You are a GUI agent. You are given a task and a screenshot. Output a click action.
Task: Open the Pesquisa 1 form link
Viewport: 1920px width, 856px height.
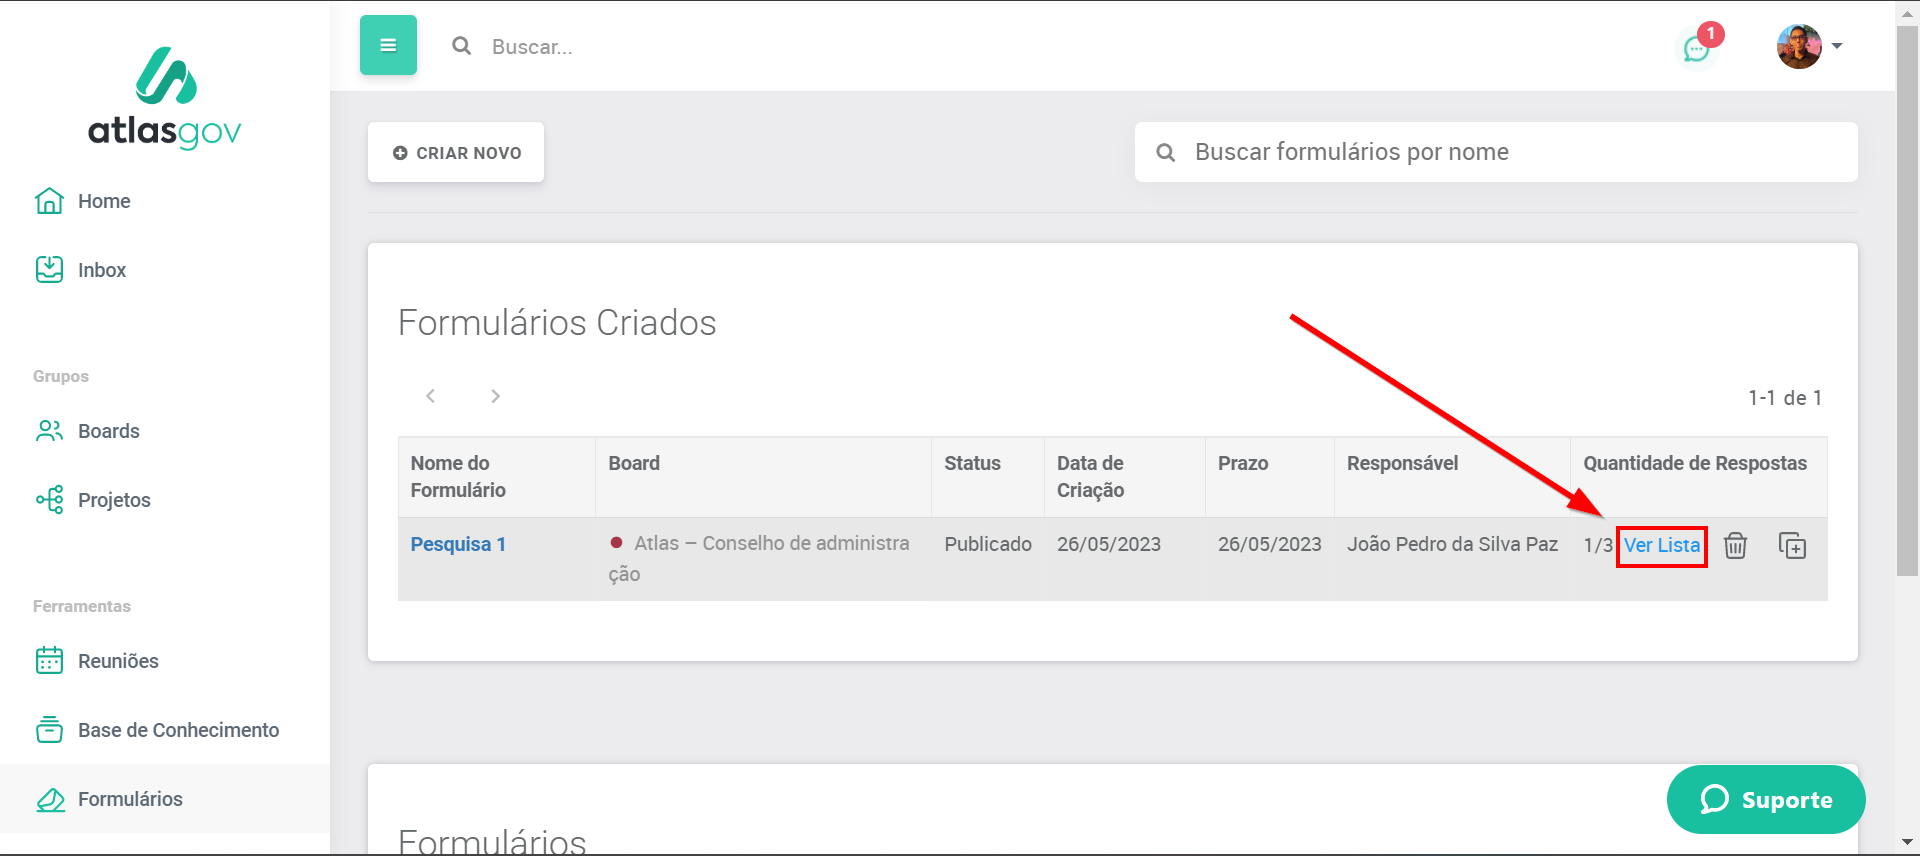pyautogui.click(x=458, y=544)
